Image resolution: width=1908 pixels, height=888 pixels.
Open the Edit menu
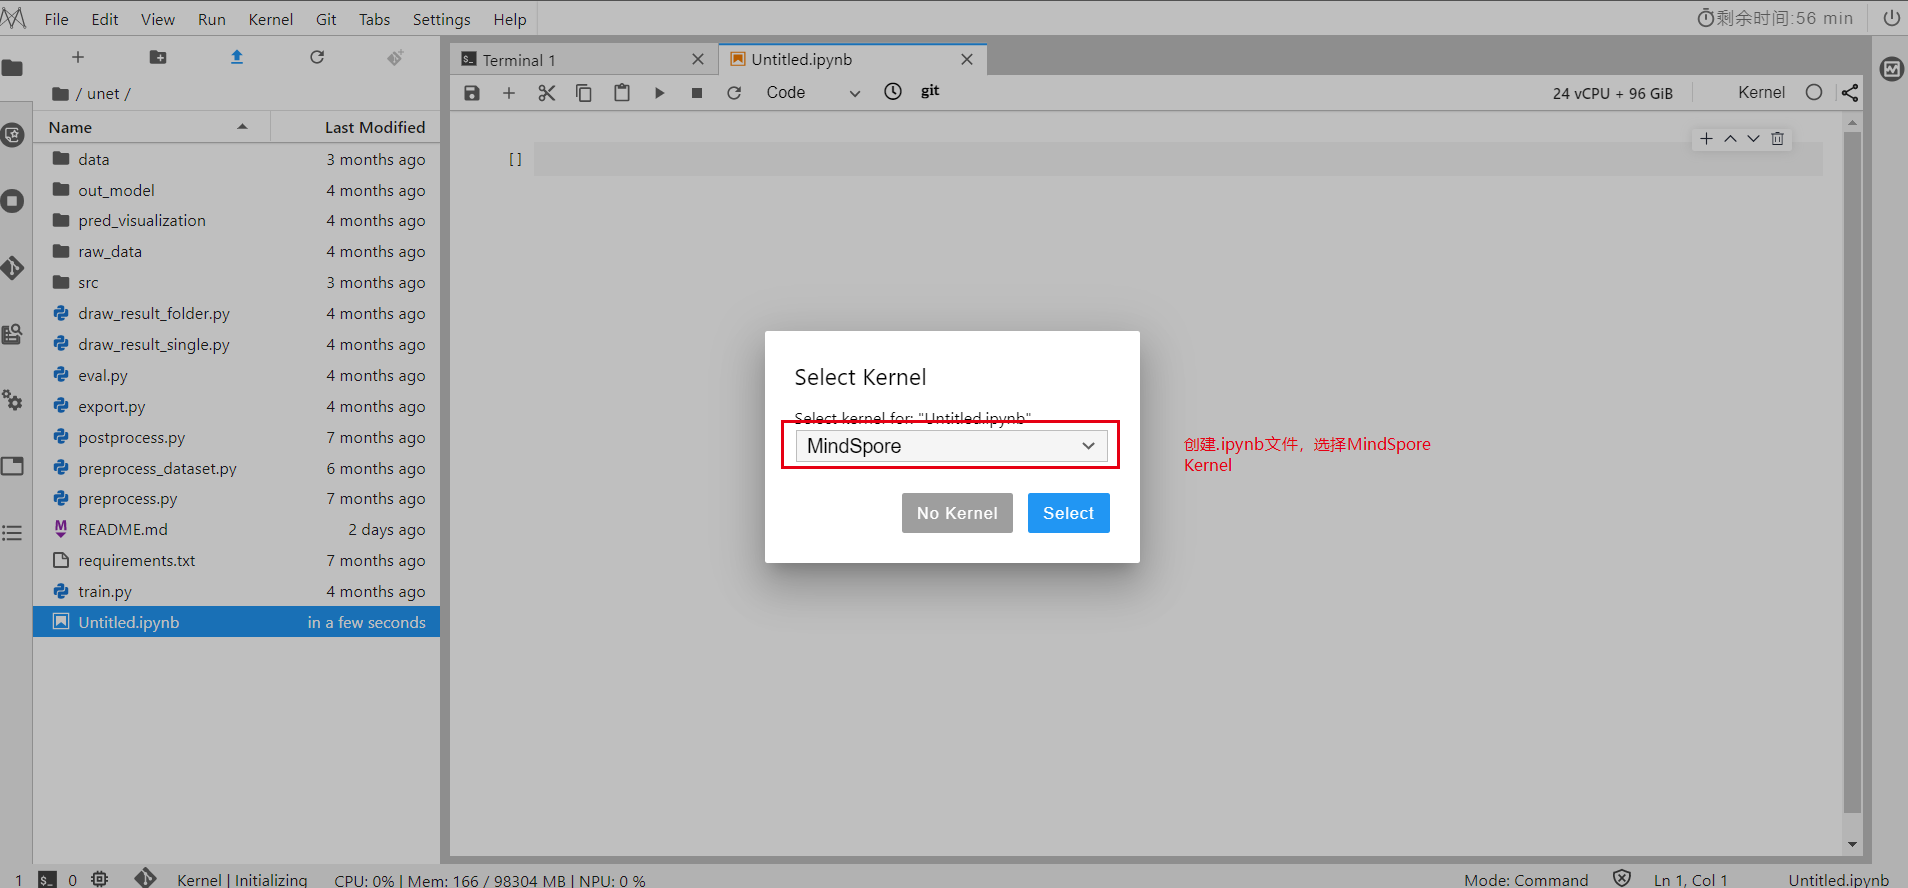click(105, 19)
